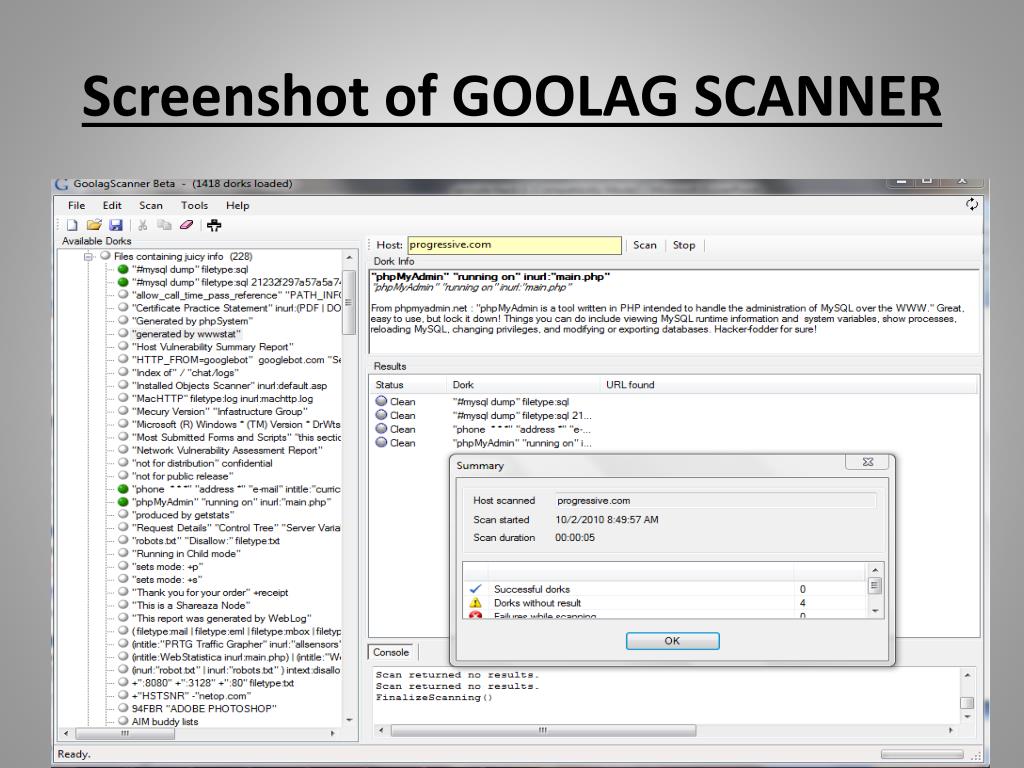Select the "Installed Objects Scanner" dork
Screen dimensions: 1024x768
click(229, 385)
